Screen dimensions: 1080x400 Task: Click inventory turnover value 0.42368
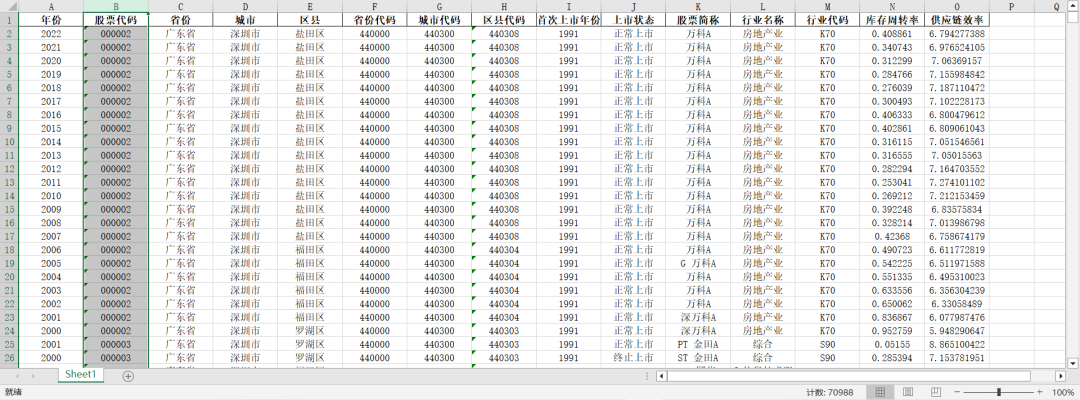(x=893, y=236)
